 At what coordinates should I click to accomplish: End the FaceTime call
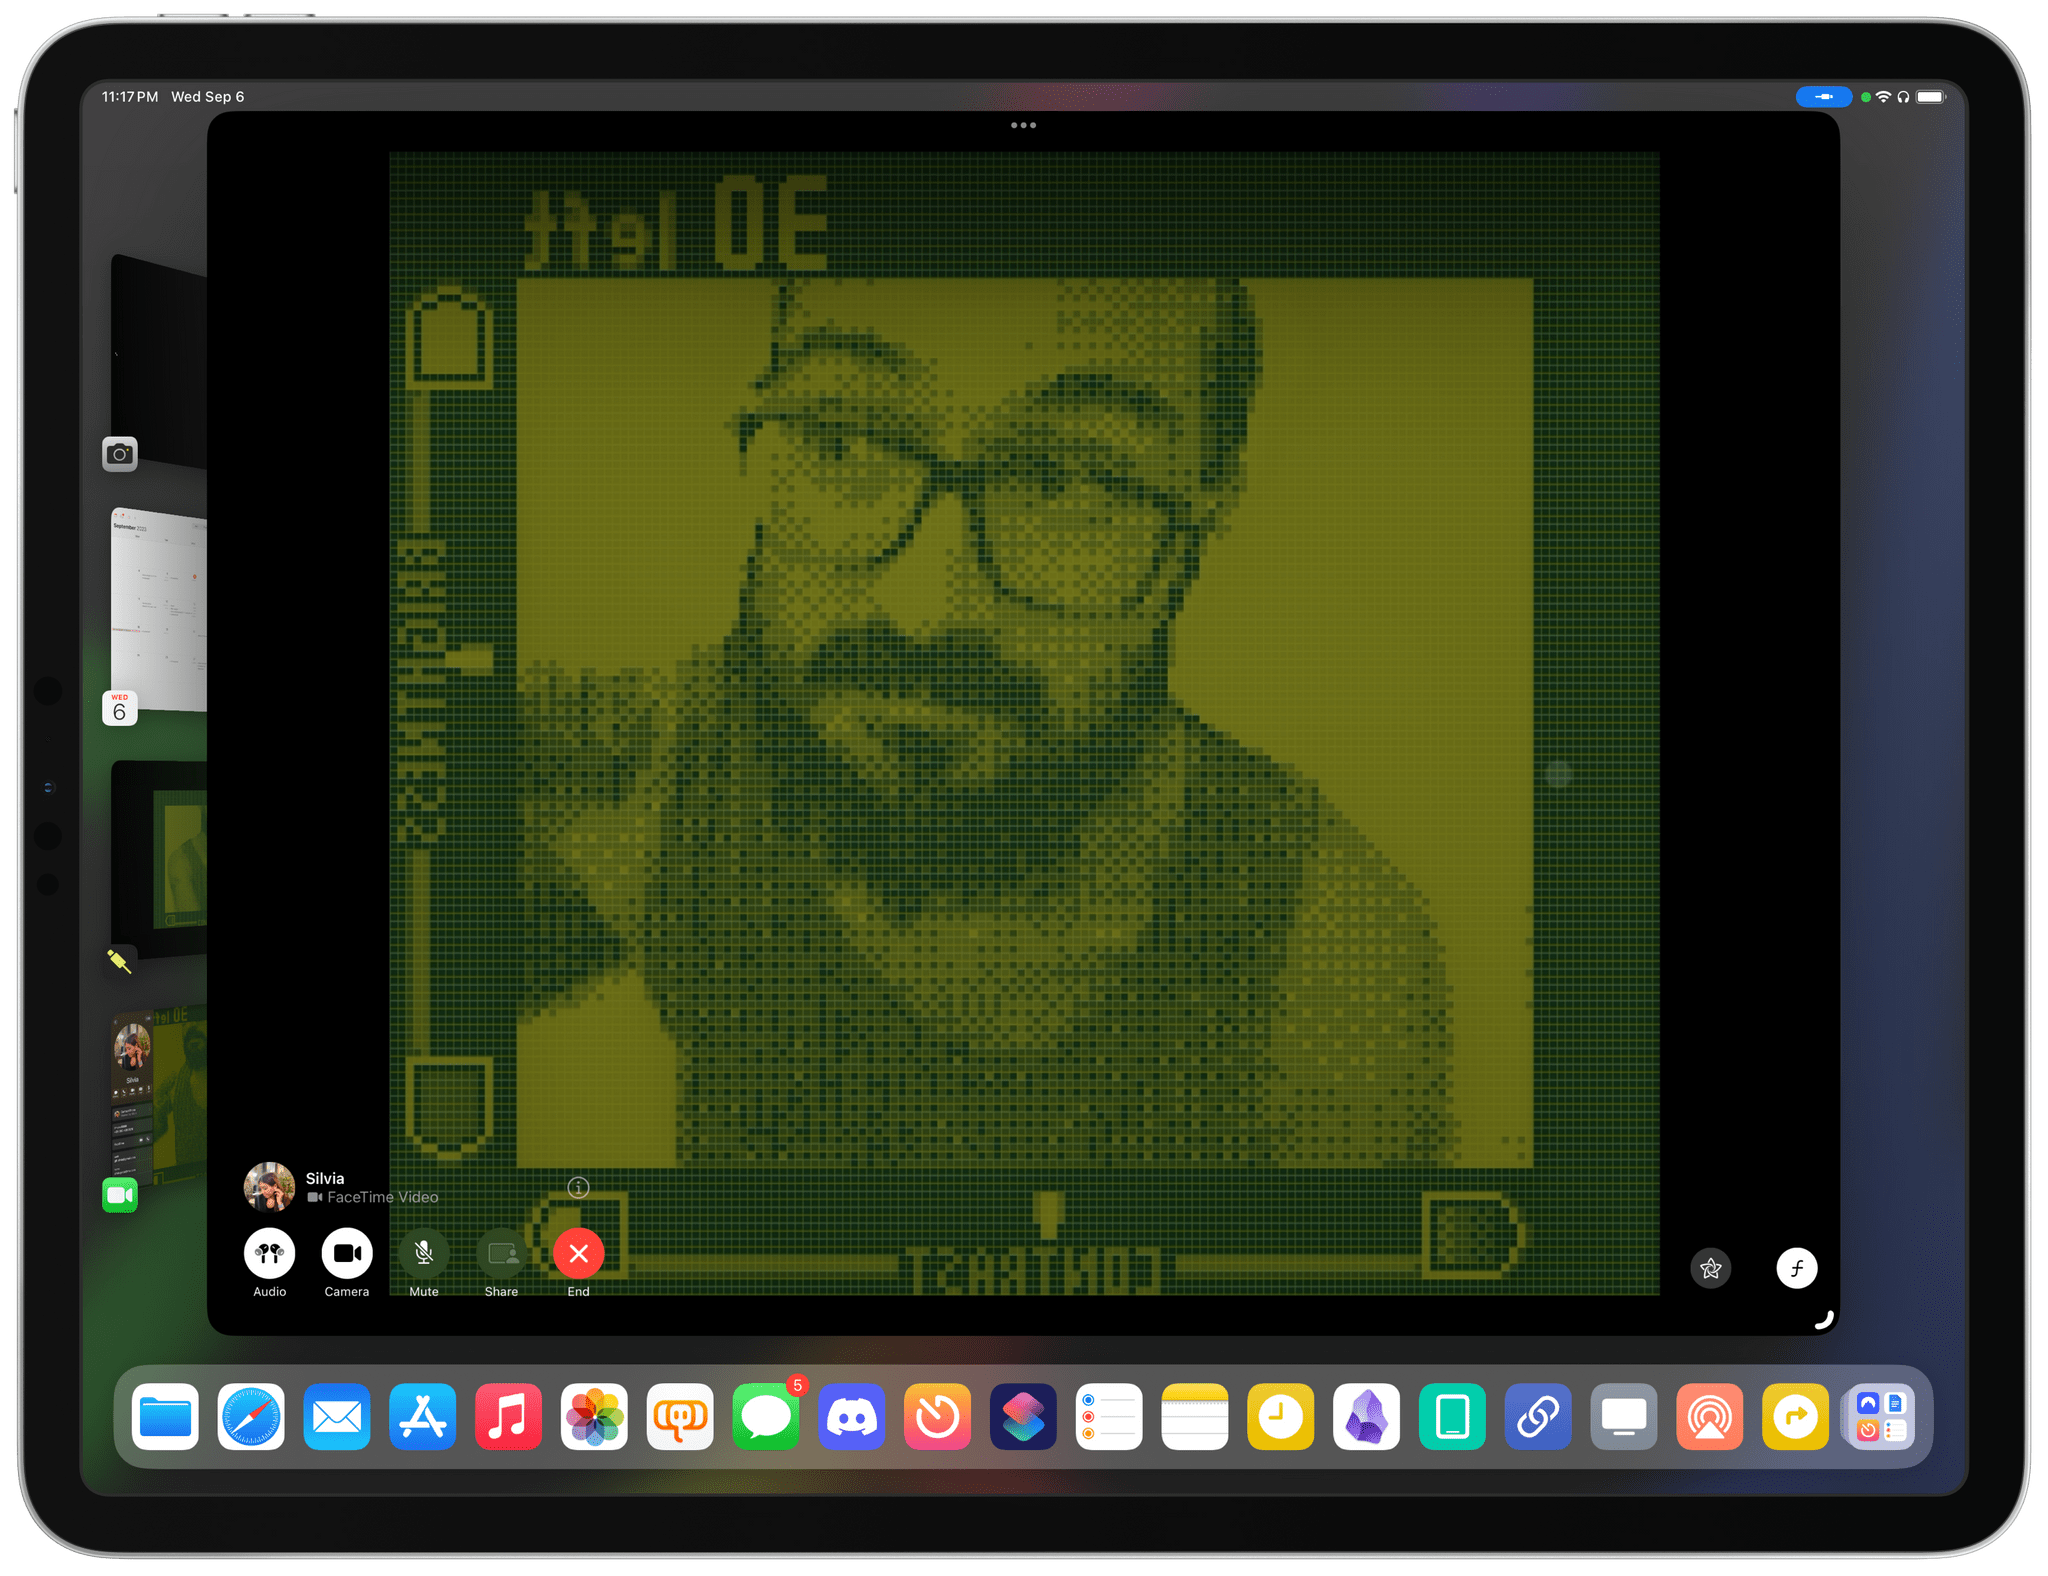578,1254
